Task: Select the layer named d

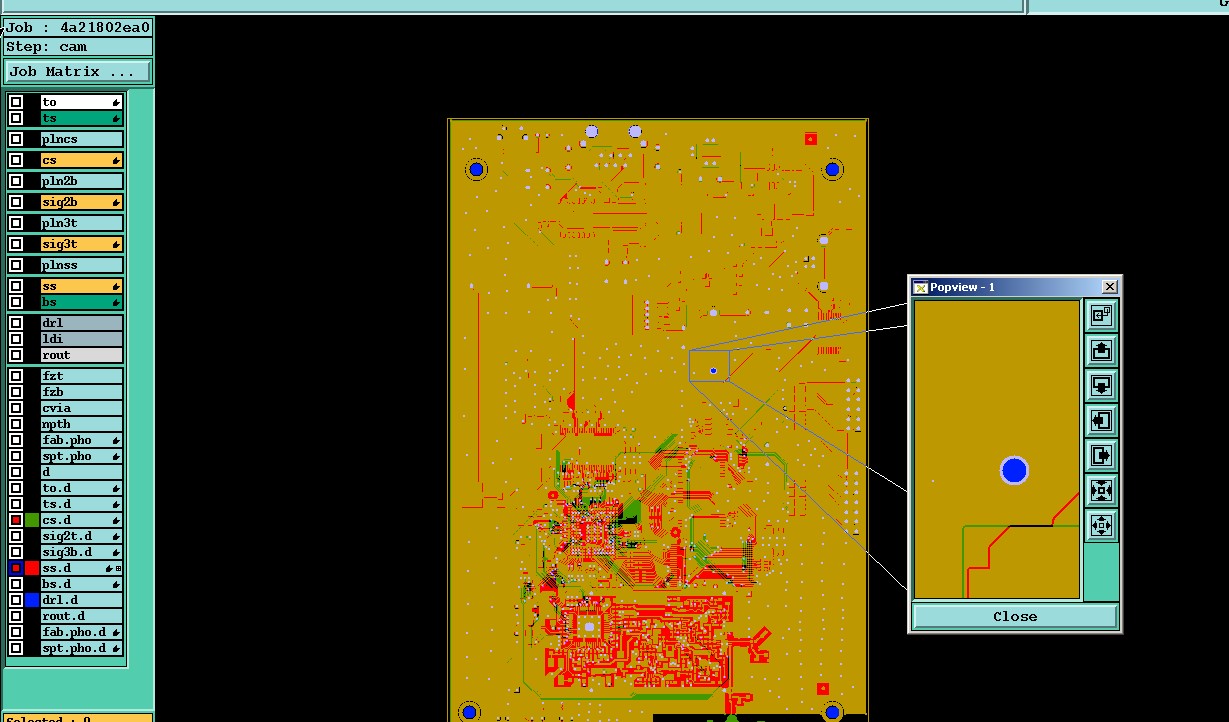Action: point(82,472)
